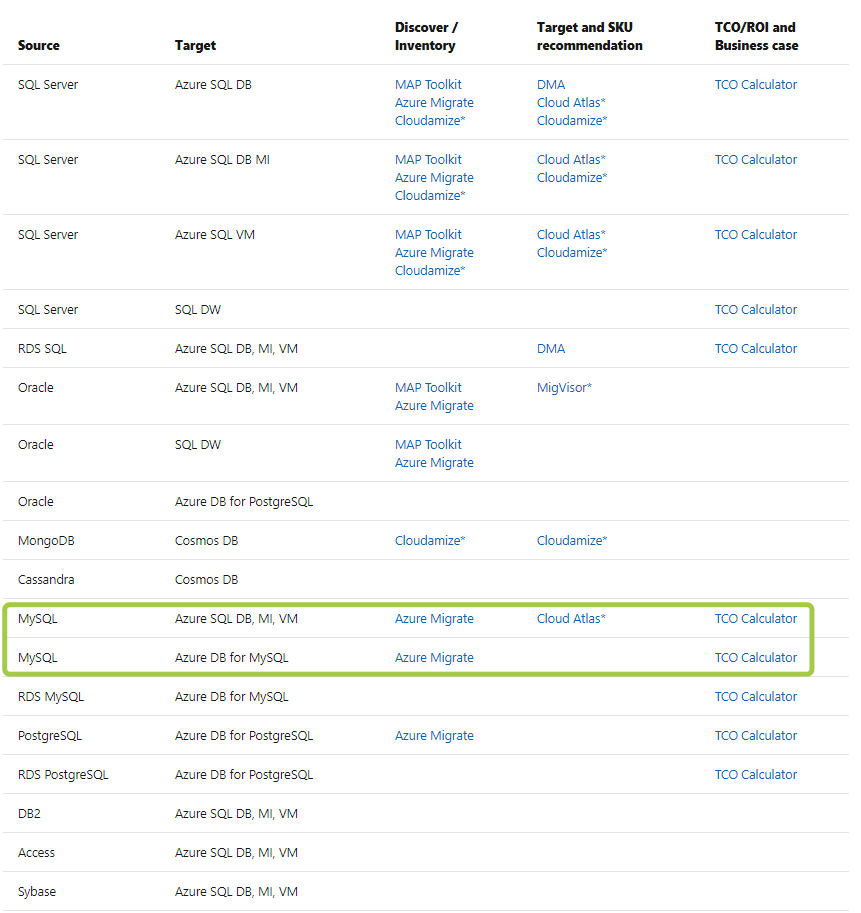Open TCO Calculator link in PostgreSQL source row
861x913 pixels.
tap(756, 736)
